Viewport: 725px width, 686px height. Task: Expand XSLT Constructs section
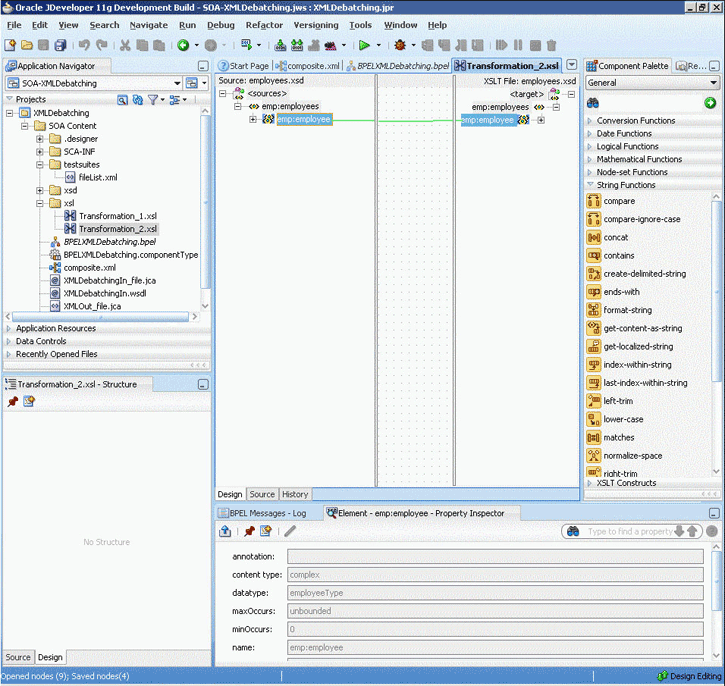[x=589, y=483]
